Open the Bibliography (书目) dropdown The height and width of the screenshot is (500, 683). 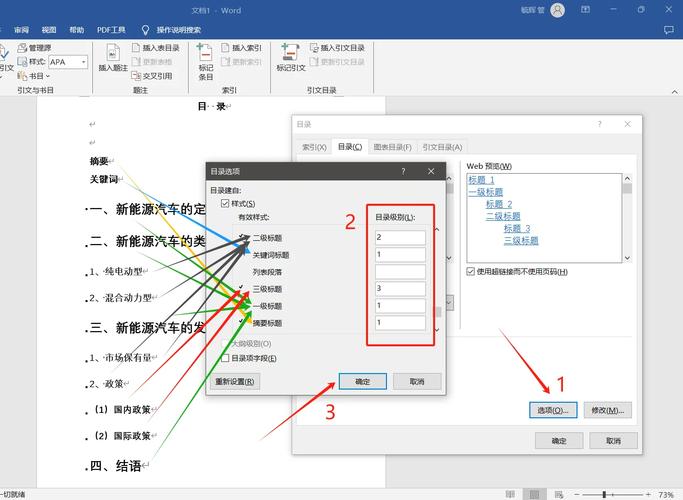coord(34,76)
